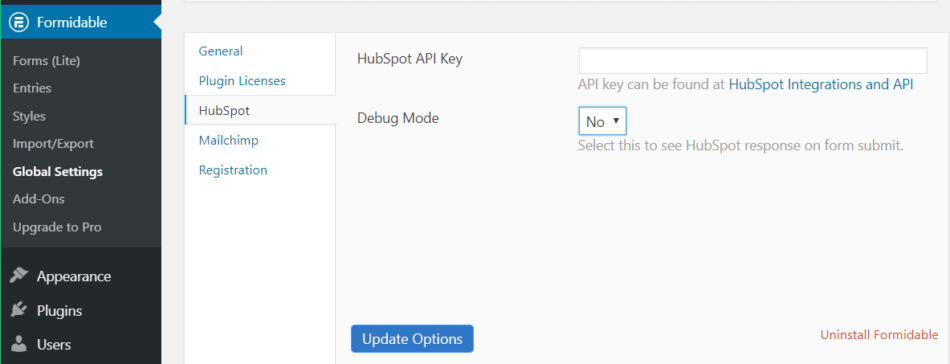
Task: Open the Styles submenu item
Action: [29, 116]
